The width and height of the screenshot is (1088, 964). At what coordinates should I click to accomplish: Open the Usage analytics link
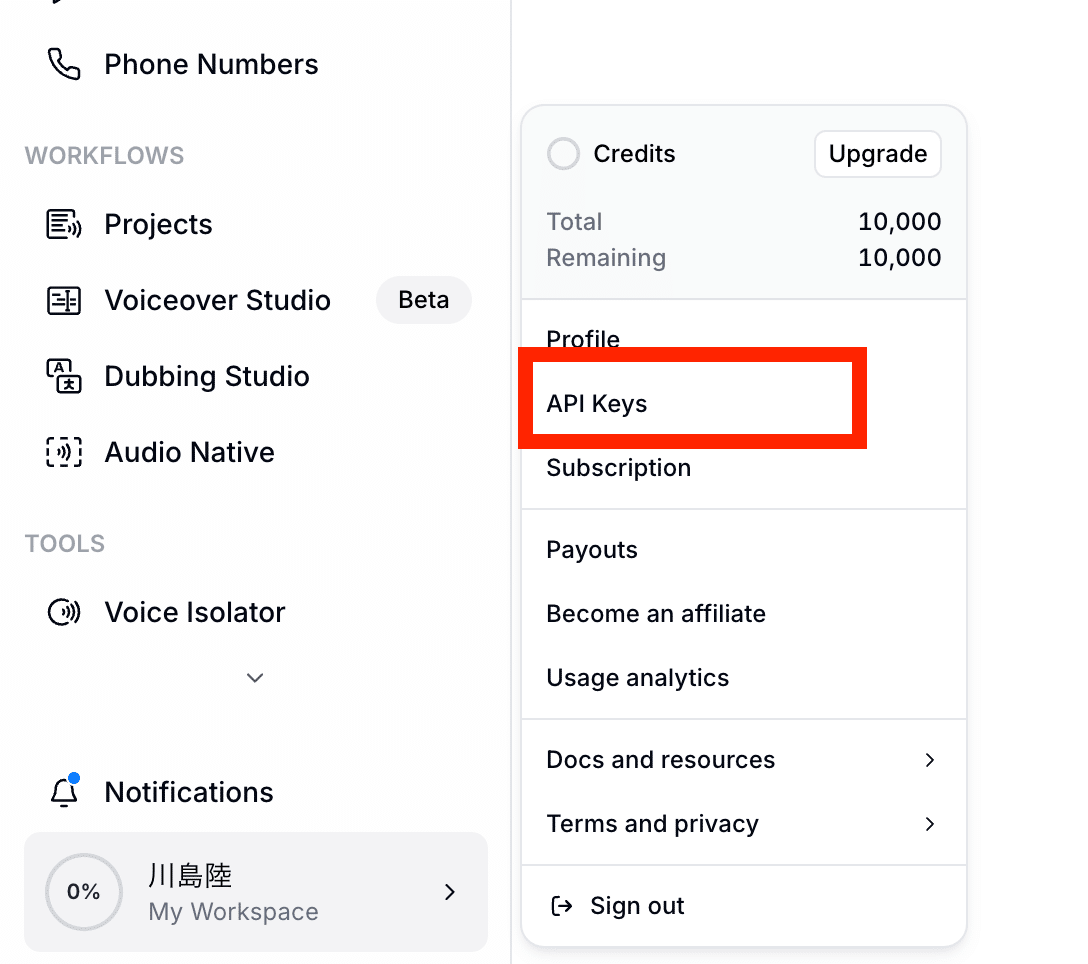point(637,678)
